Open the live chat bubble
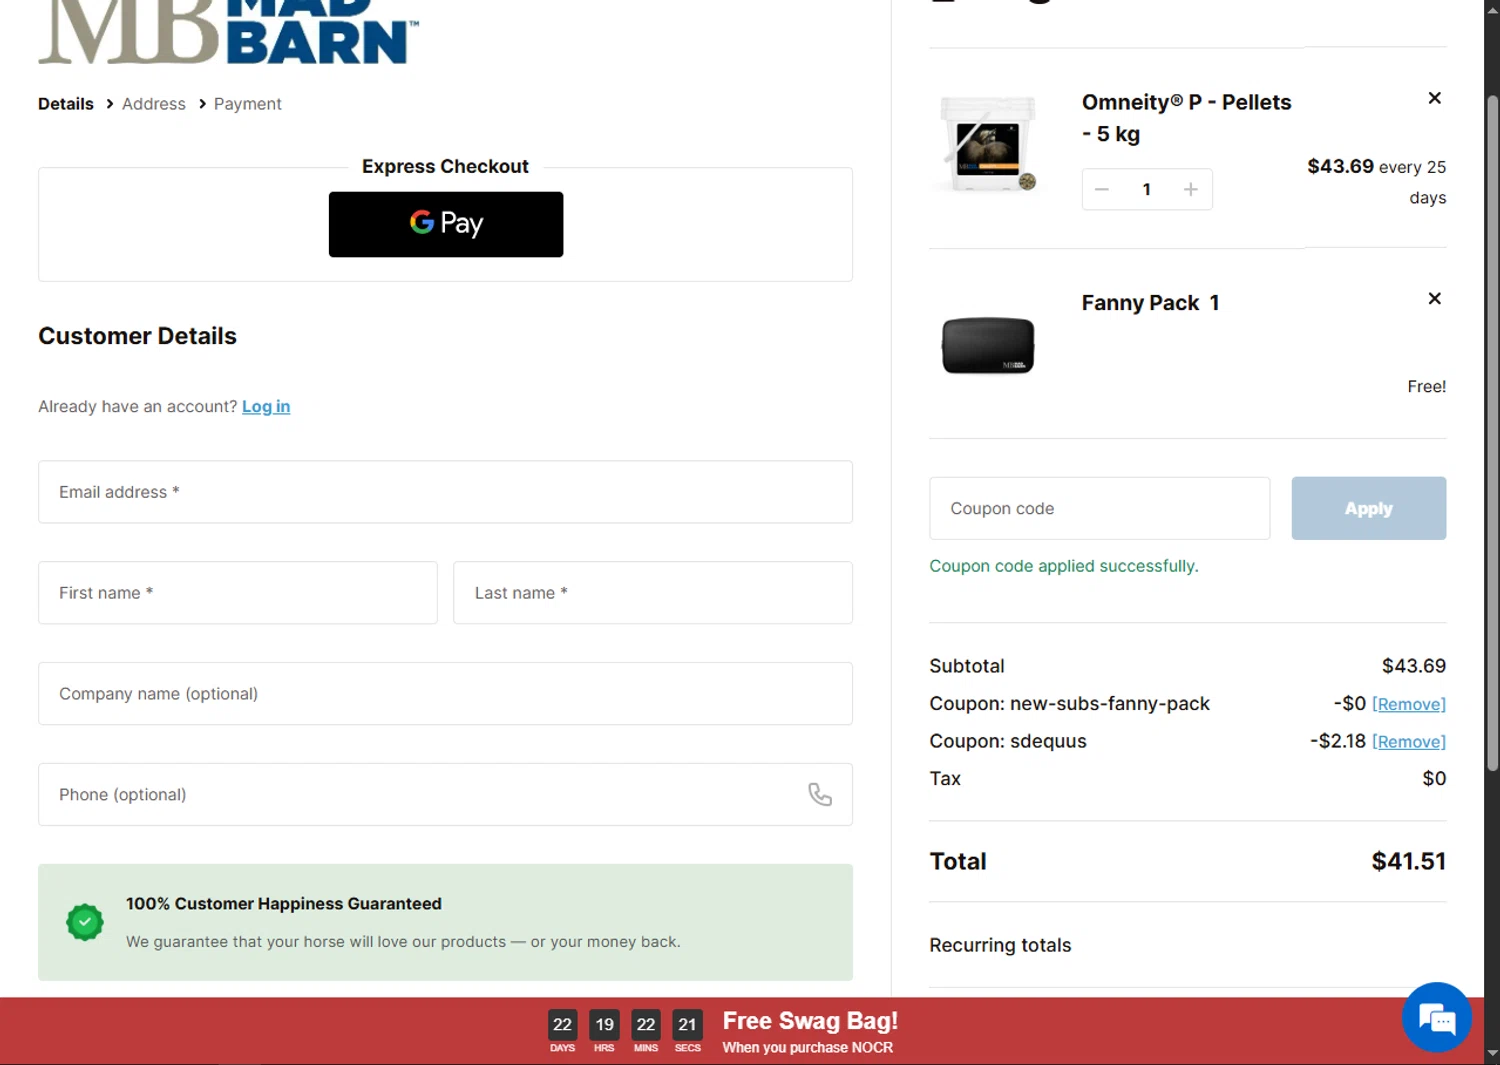This screenshot has height=1065, width=1500. [x=1436, y=1018]
